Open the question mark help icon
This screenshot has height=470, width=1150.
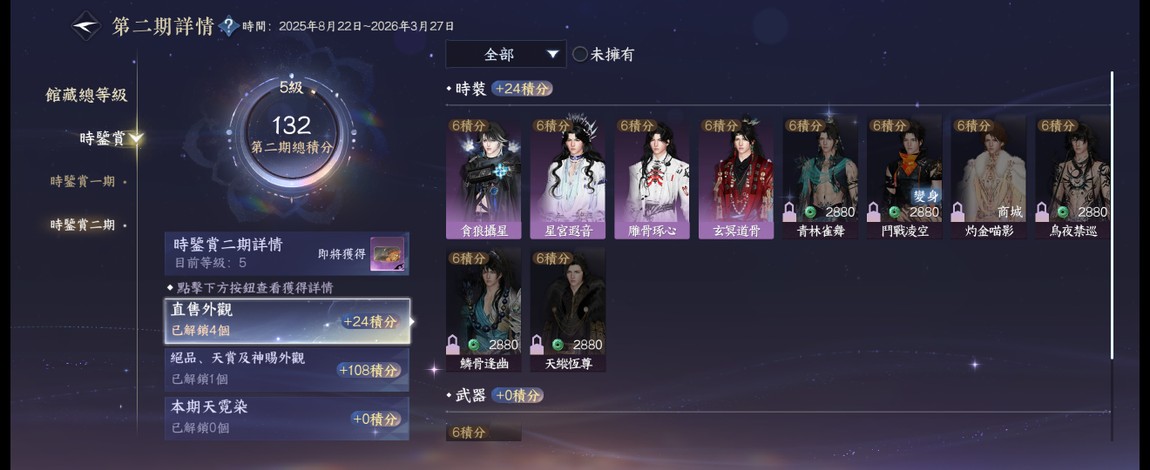tap(229, 26)
